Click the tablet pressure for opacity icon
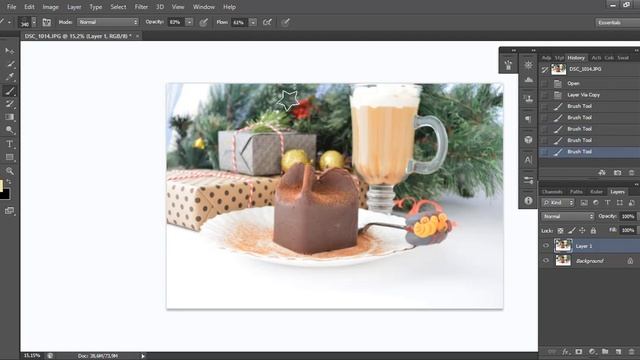Screen dimensions: 640x360 coord(203,22)
